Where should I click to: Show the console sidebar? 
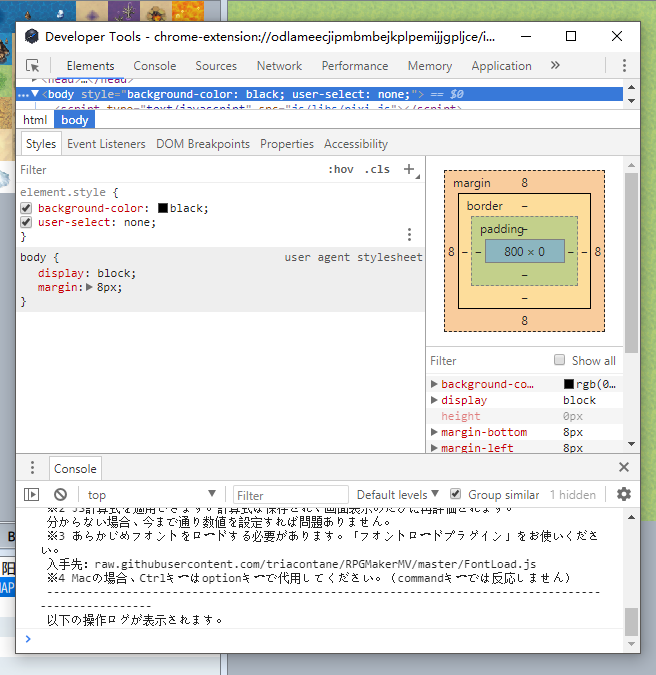pyautogui.click(x=31, y=494)
